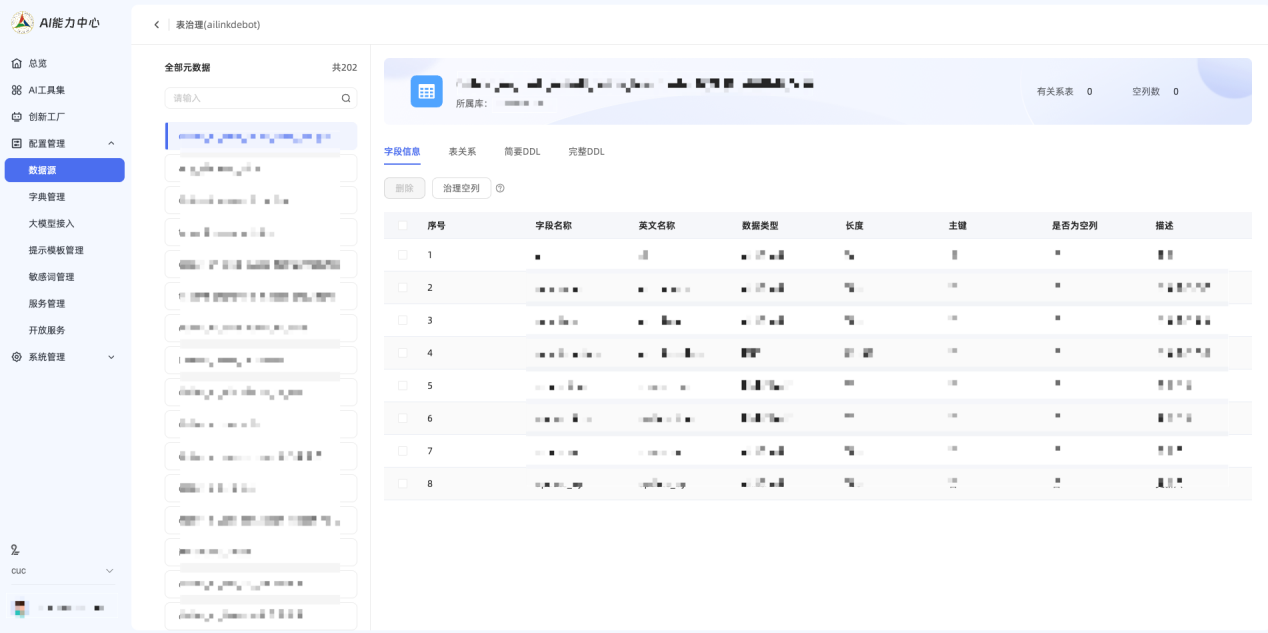1268x633 pixels.
Task: Open 总览 home icon in sidebar
Action: click(x=17, y=63)
